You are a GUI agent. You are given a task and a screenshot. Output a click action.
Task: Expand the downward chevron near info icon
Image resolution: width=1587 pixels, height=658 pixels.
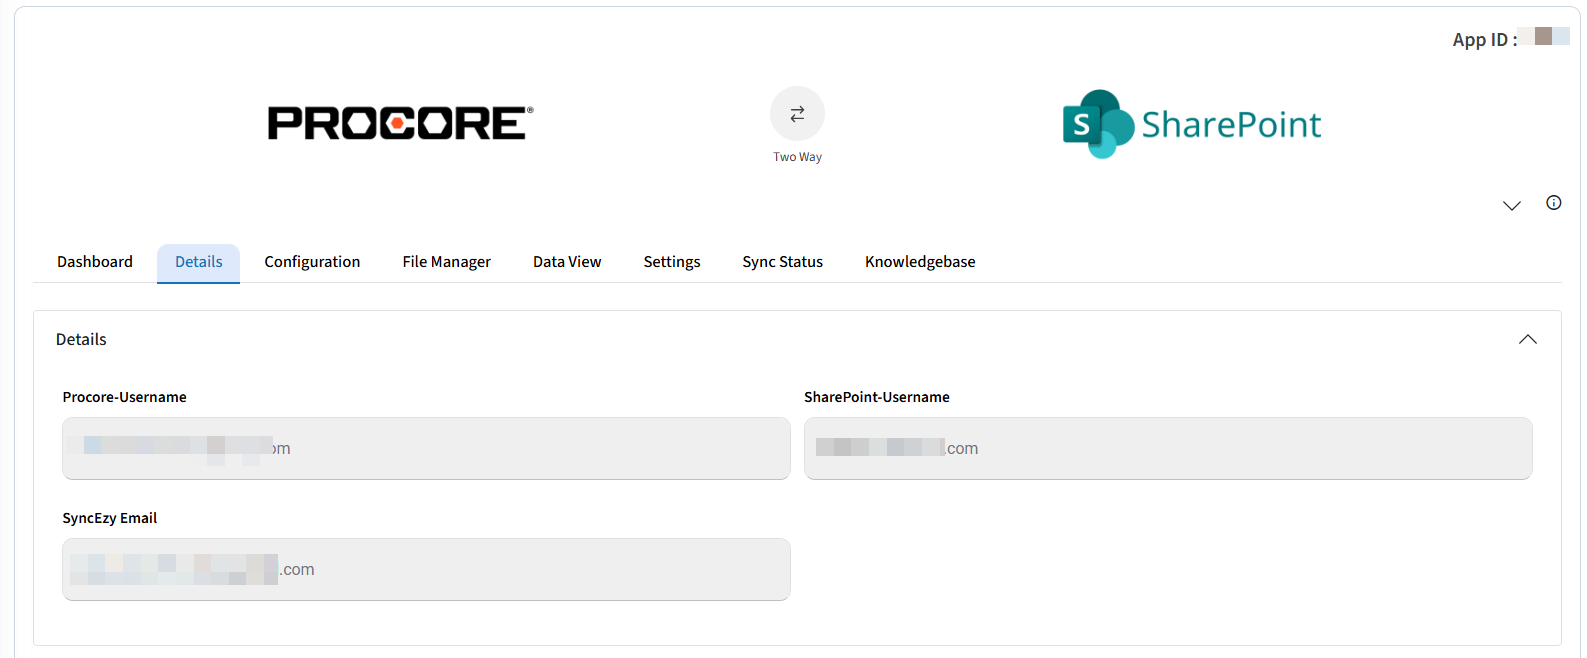point(1511,205)
